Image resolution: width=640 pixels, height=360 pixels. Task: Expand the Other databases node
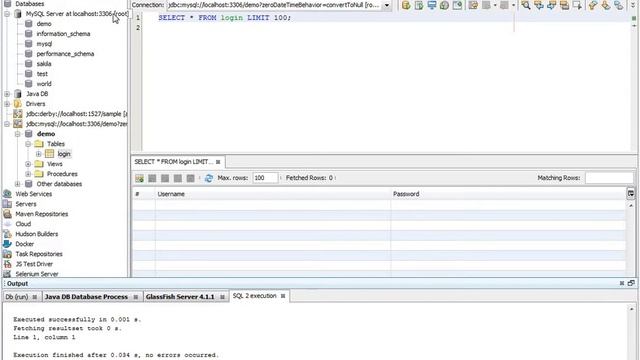click(18, 184)
